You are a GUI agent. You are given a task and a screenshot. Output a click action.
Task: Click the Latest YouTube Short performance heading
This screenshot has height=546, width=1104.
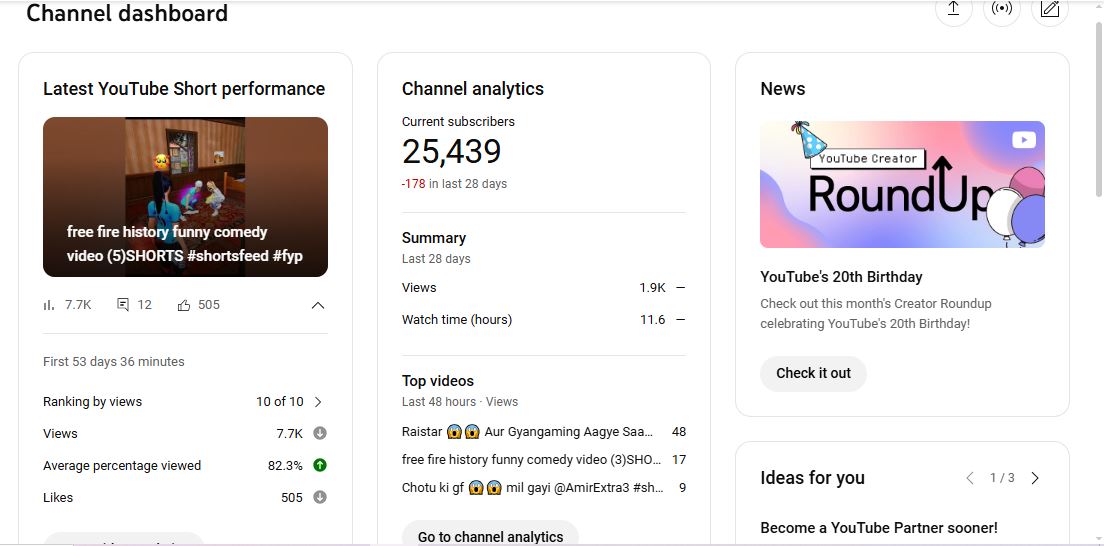[184, 89]
